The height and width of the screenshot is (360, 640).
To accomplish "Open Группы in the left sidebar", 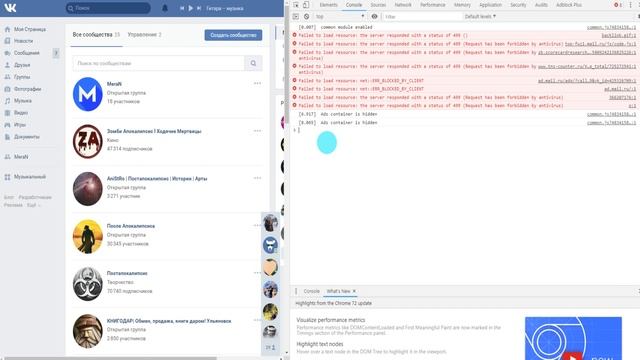I will click(22, 77).
